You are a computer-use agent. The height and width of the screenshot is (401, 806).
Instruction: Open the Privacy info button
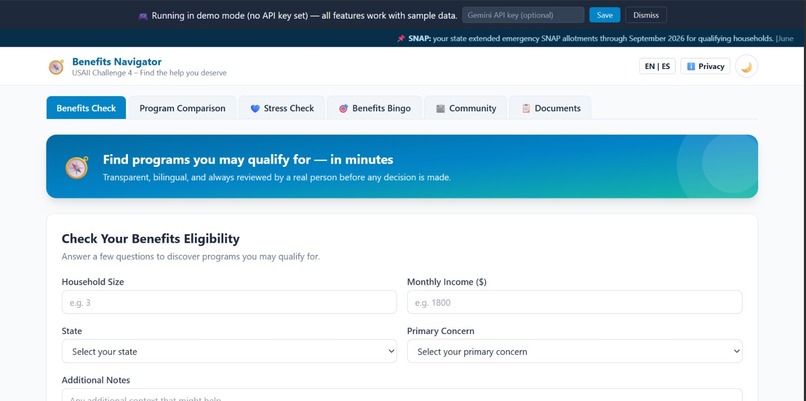point(705,66)
